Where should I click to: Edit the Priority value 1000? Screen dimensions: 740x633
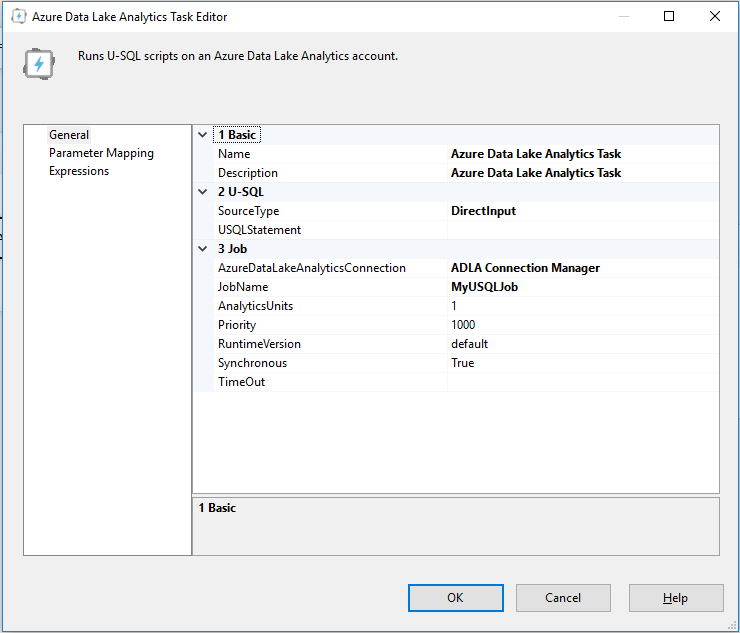[583, 325]
